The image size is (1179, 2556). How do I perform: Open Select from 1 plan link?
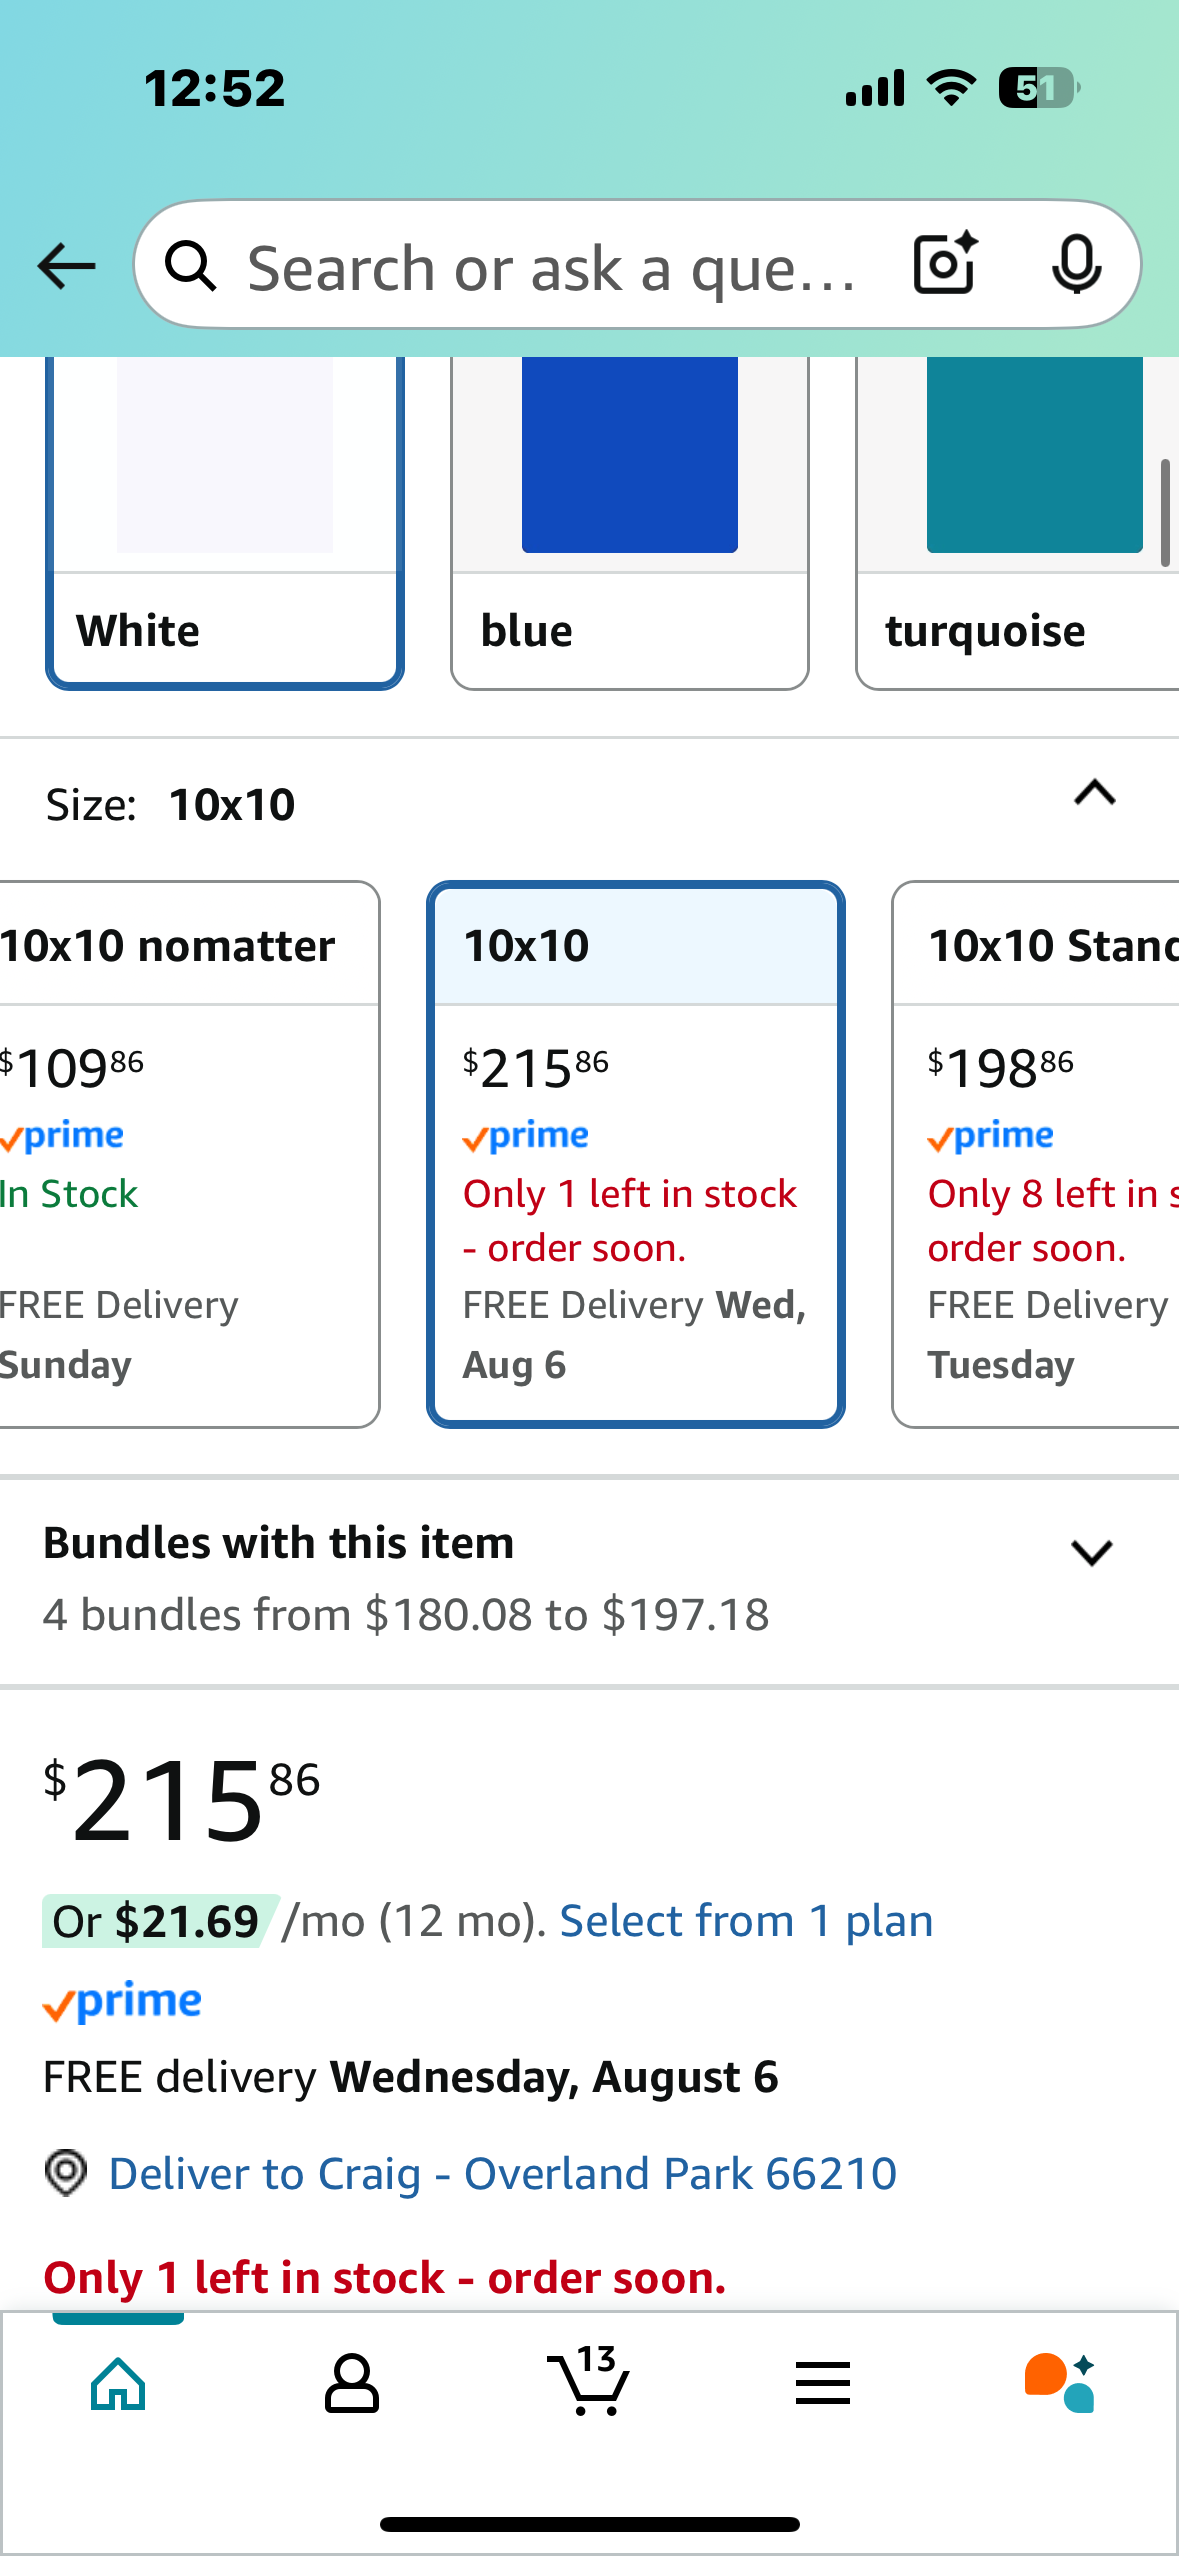pos(746,1921)
